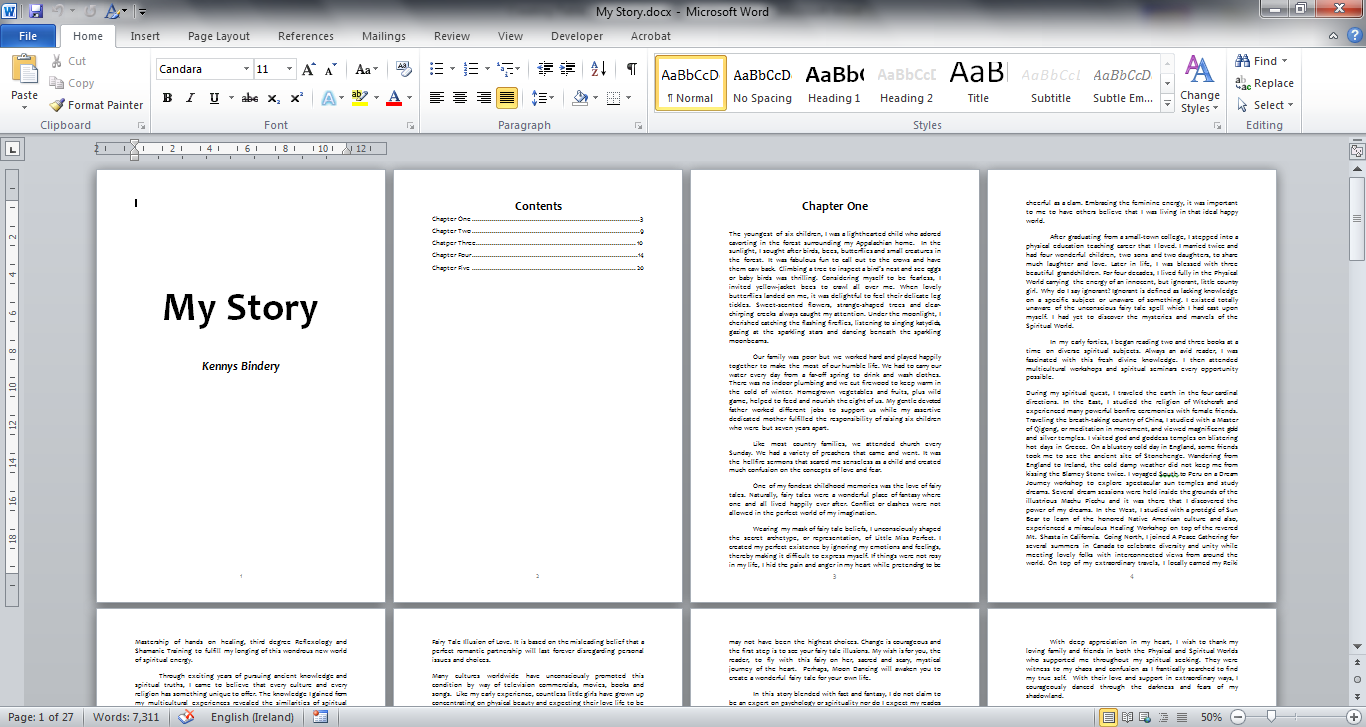Click the Sort icon
This screenshot has width=1366, height=727.
[x=599, y=69]
